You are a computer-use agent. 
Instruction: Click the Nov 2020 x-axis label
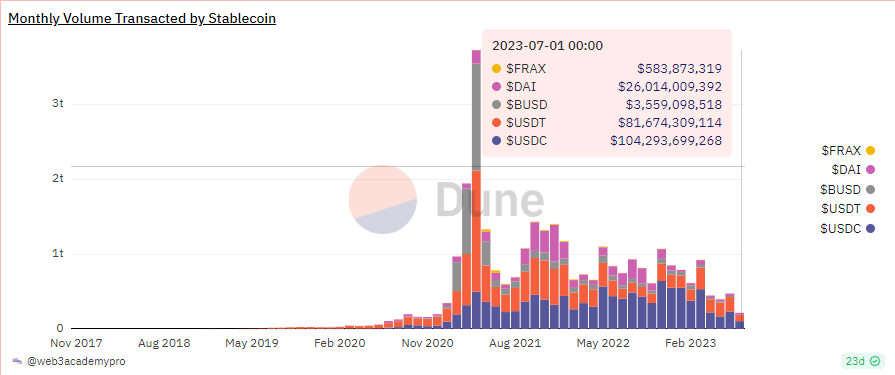coord(429,343)
